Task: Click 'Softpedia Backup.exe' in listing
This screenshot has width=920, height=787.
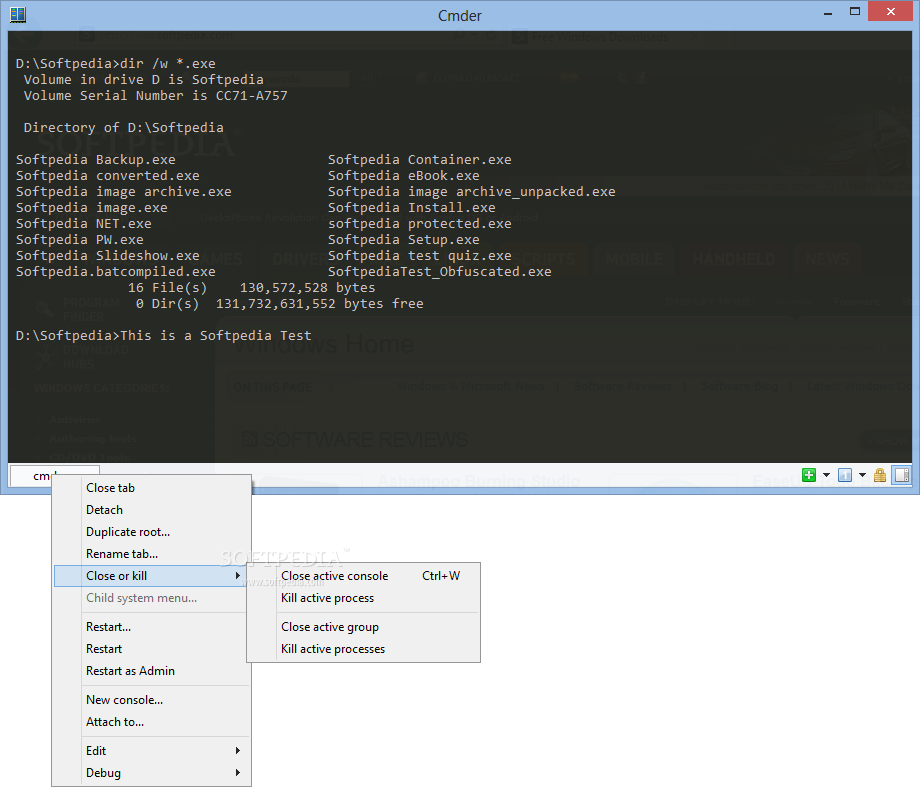Action: (96, 160)
